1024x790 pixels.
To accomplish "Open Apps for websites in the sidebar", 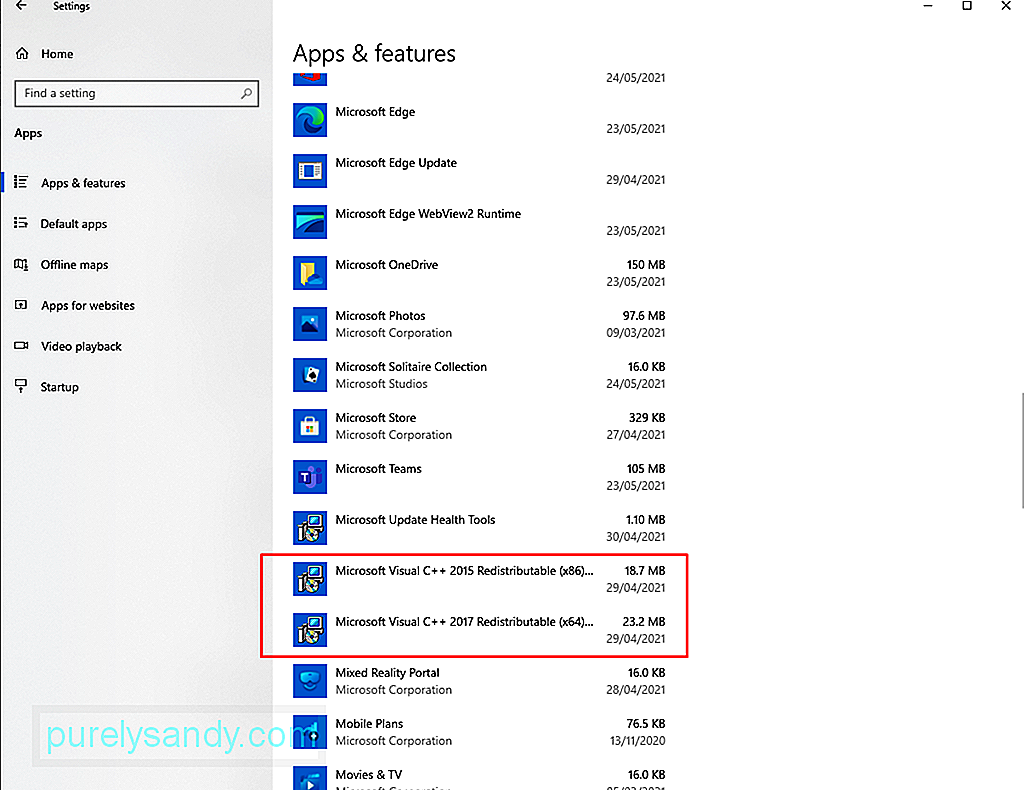I will pos(88,306).
